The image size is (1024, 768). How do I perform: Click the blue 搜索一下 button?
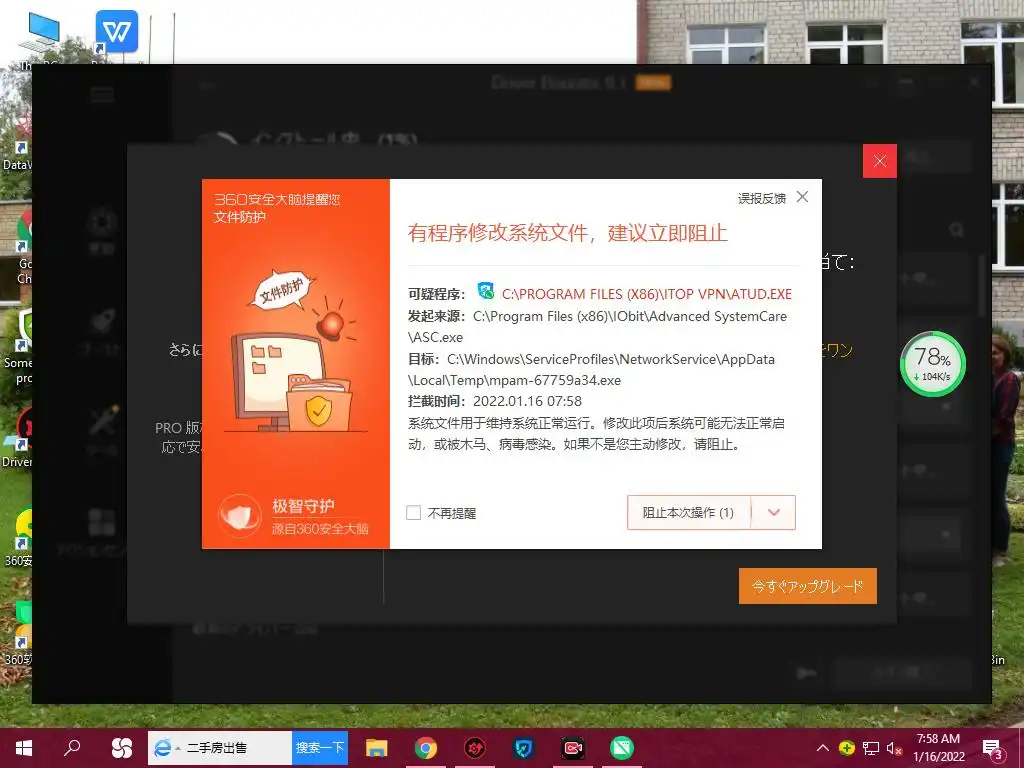[x=320, y=748]
